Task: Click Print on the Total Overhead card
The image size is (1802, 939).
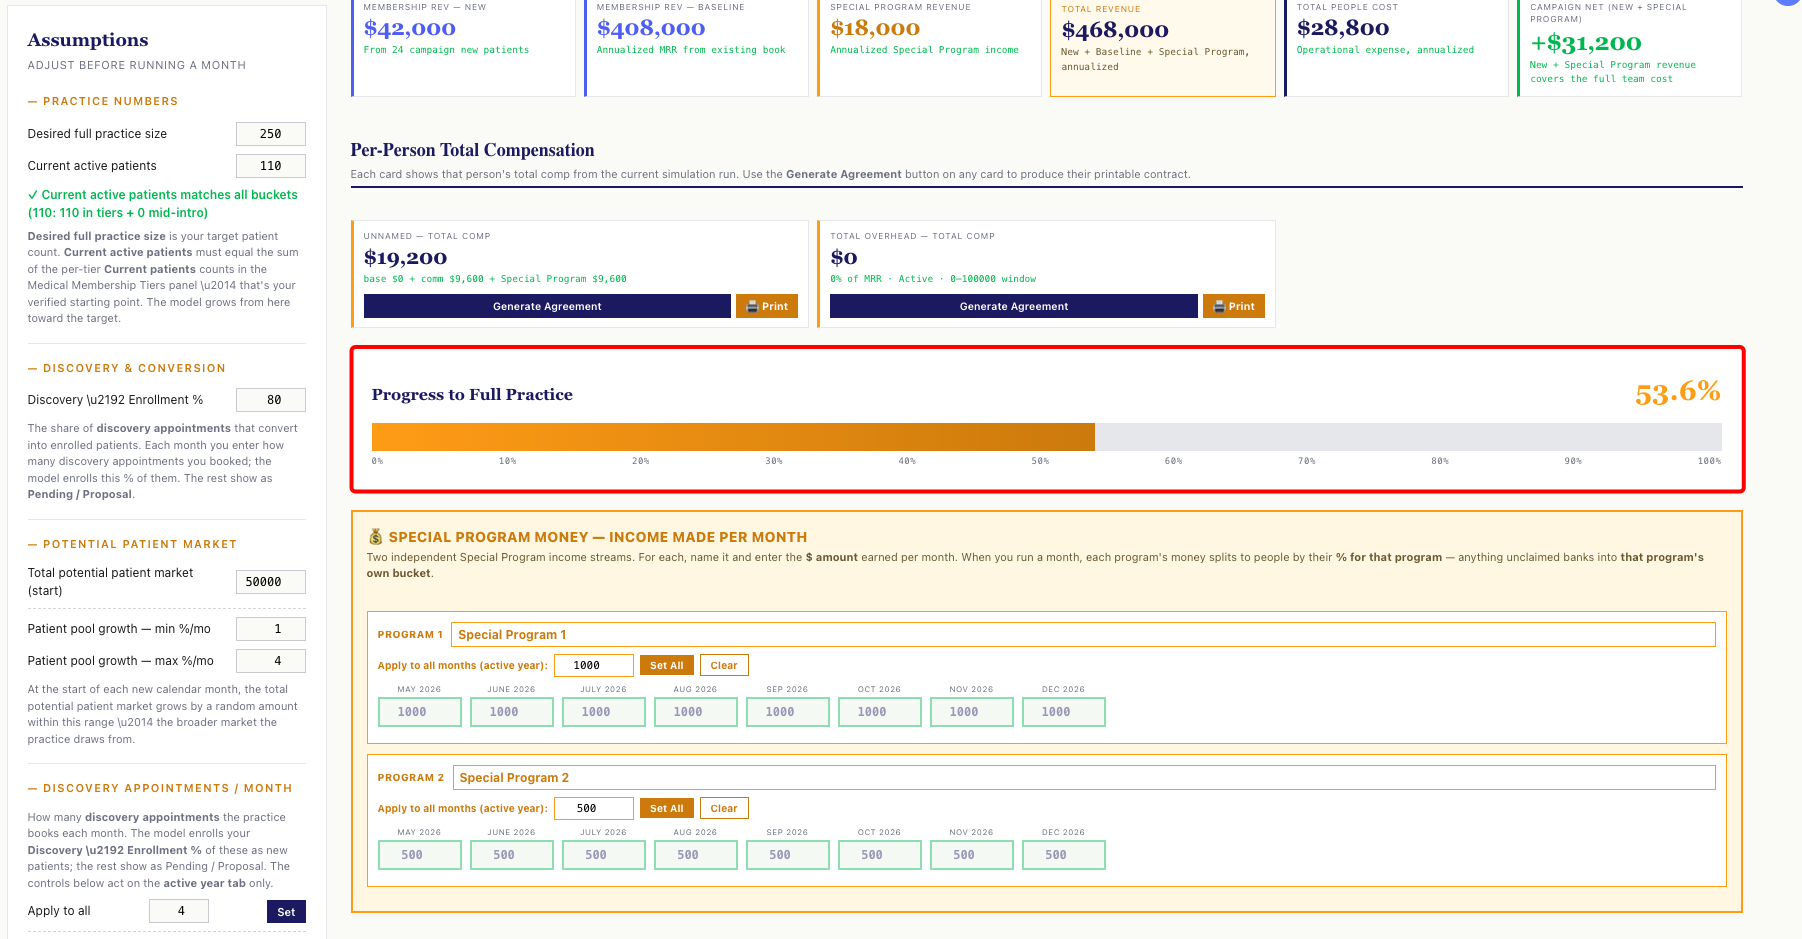Action: pyautogui.click(x=1234, y=306)
